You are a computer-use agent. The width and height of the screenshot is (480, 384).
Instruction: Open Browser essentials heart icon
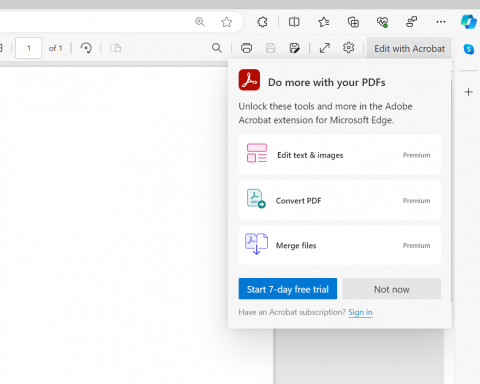tap(382, 22)
